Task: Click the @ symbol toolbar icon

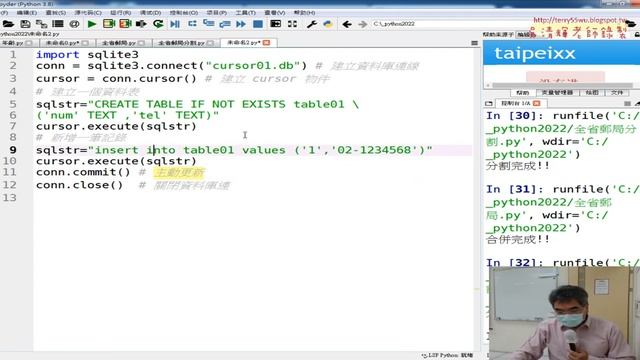Action: [x=74, y=24]
